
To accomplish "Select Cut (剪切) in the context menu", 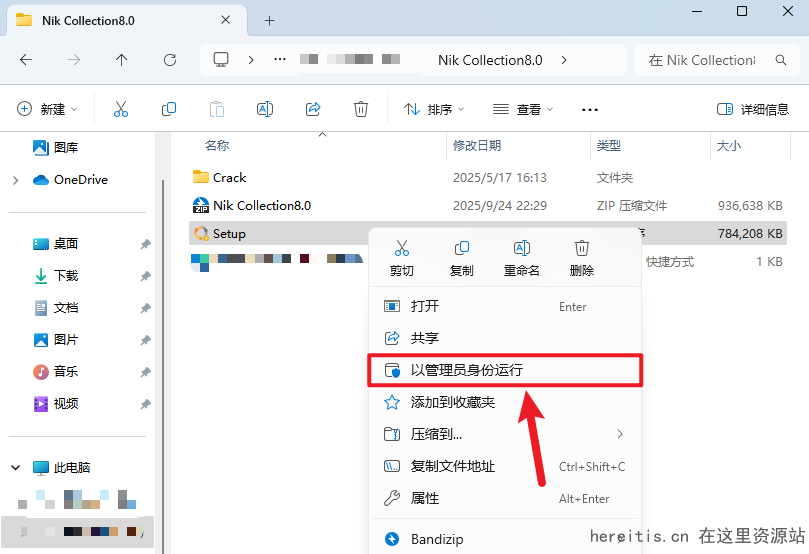I will click(401, 258).
